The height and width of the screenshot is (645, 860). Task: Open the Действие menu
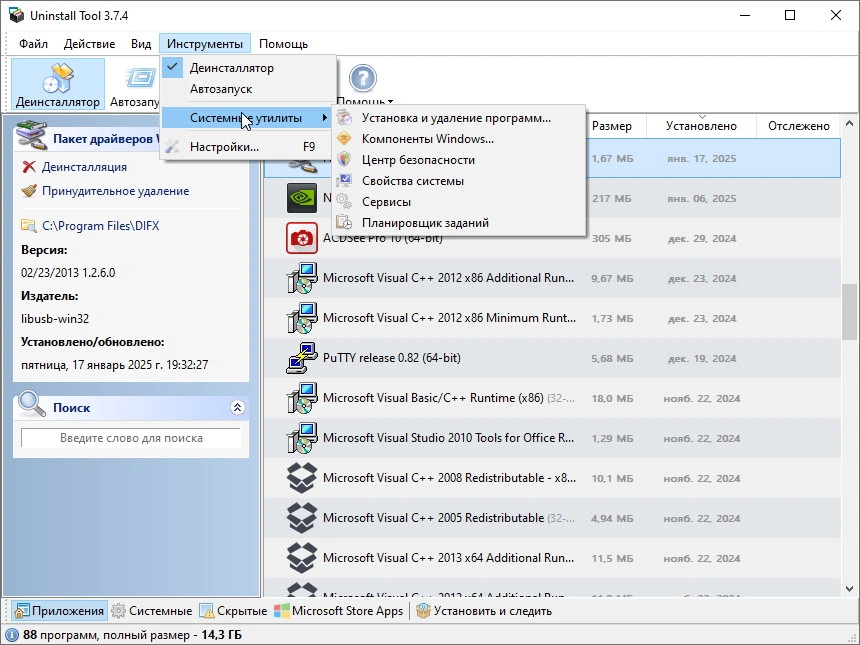[89, 44]
